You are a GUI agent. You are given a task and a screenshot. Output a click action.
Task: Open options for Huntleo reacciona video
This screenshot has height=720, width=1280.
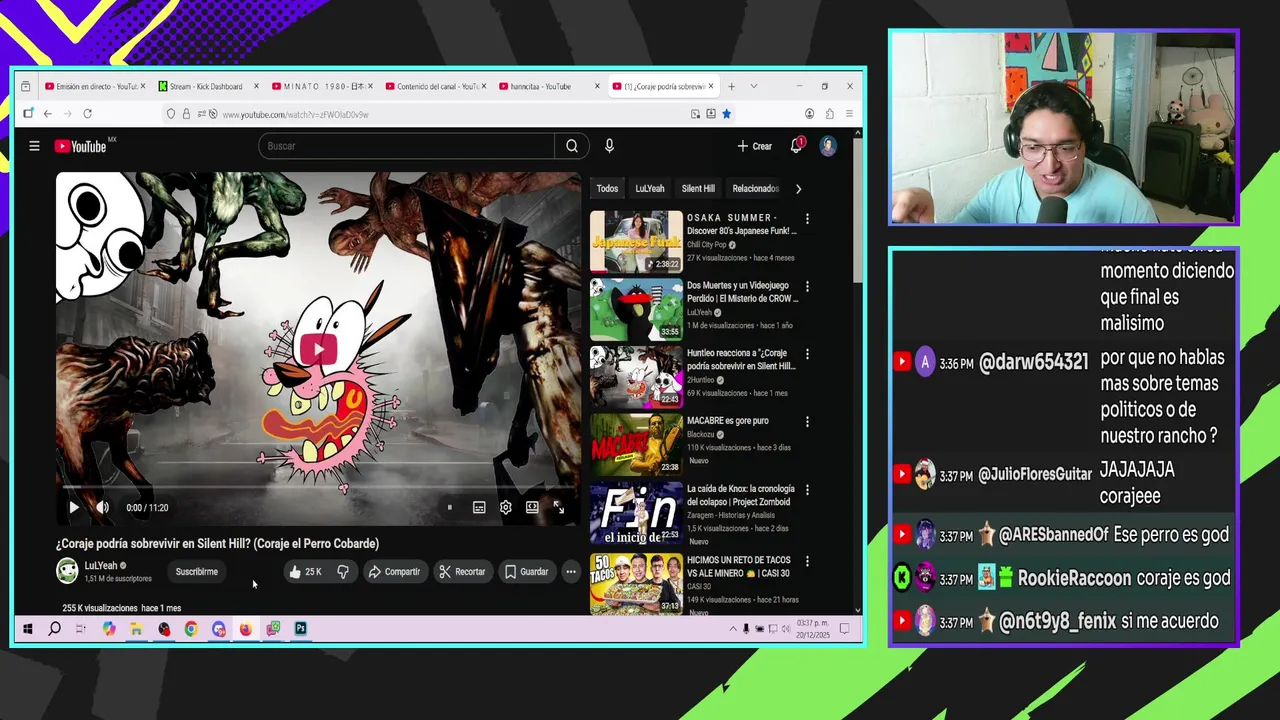[x=807, y=354]
